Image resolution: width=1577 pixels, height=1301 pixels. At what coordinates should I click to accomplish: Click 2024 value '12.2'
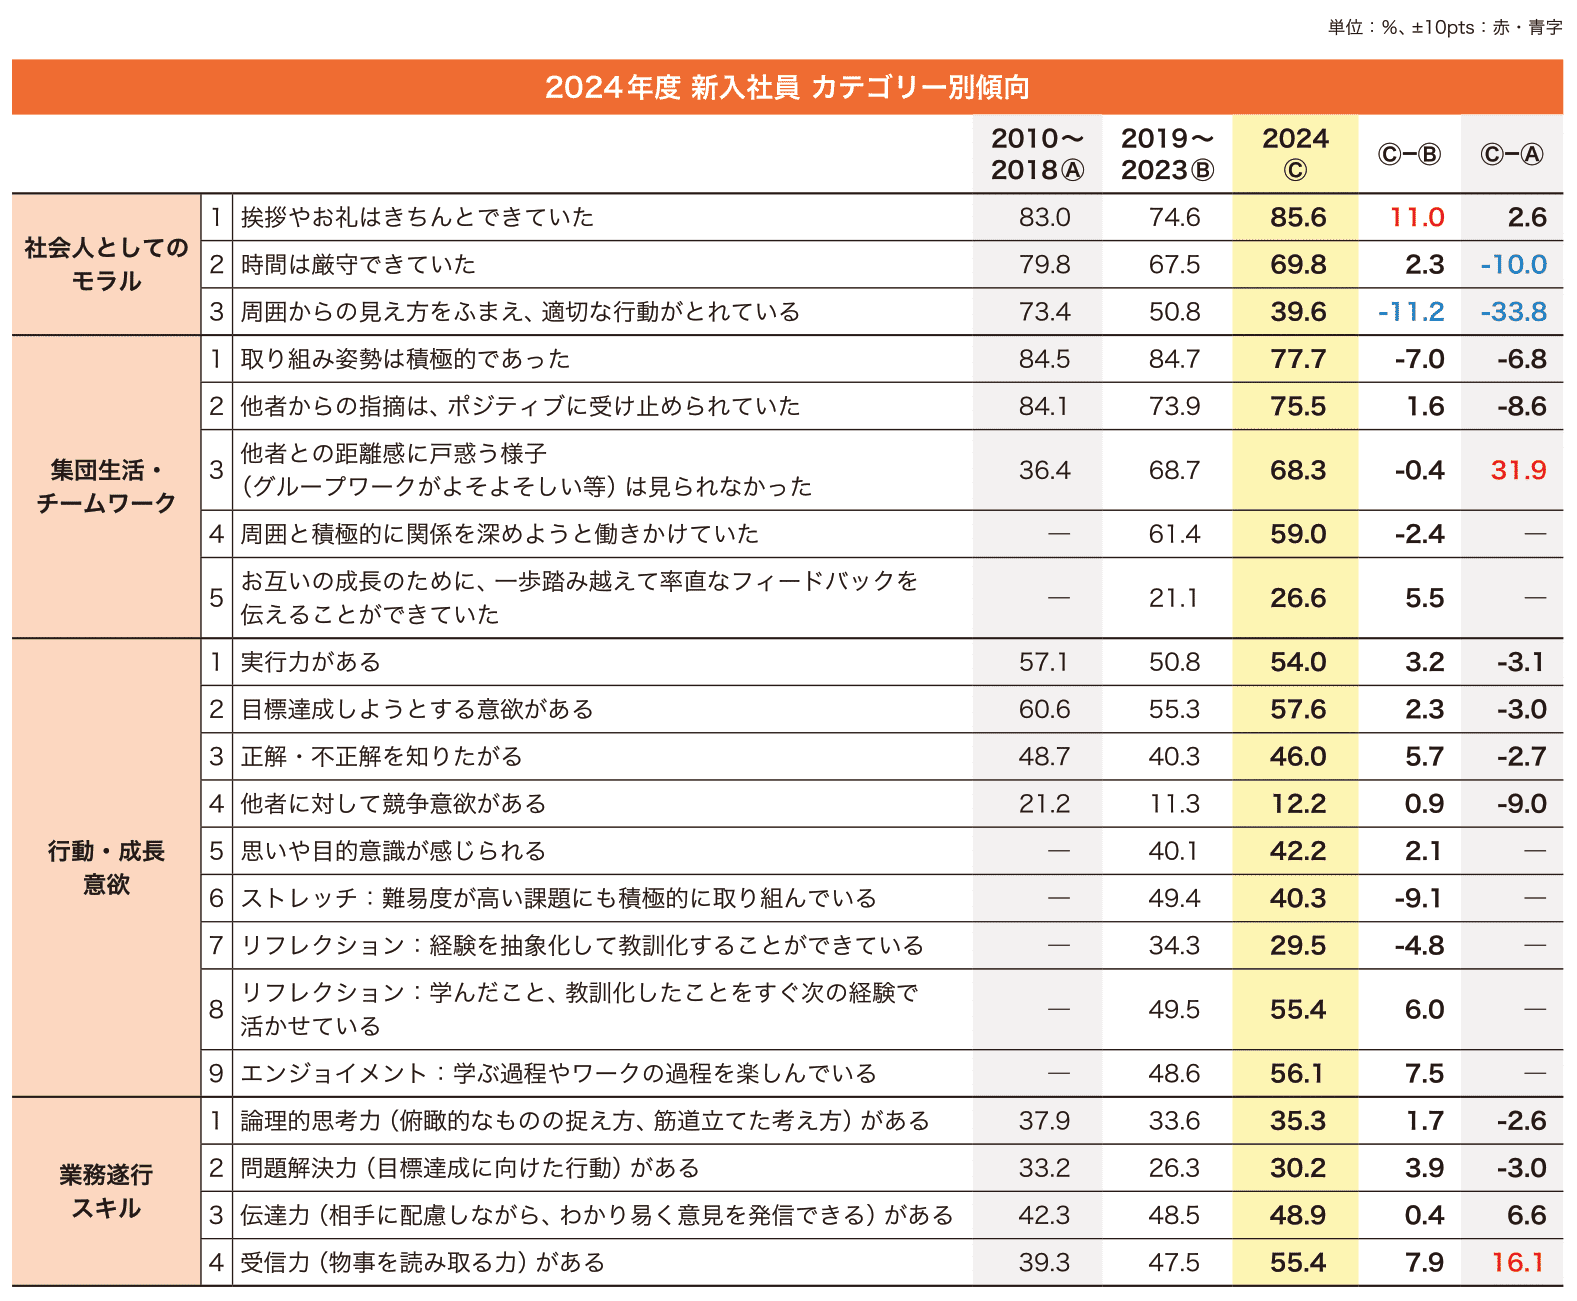1298,803
